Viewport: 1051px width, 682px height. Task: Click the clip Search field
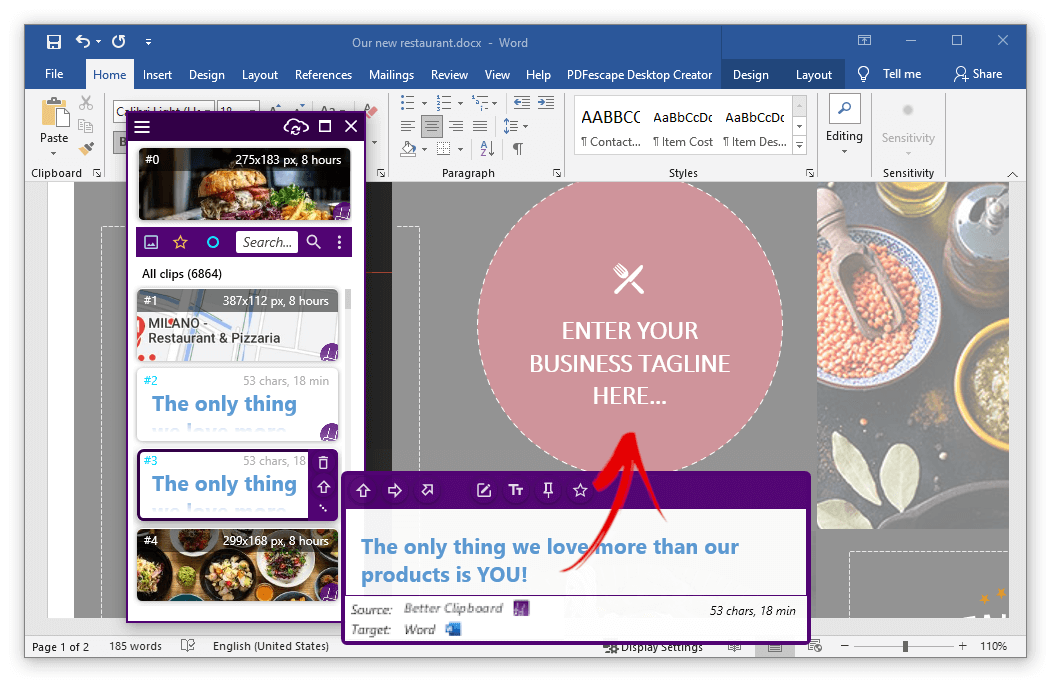point(267,242)
